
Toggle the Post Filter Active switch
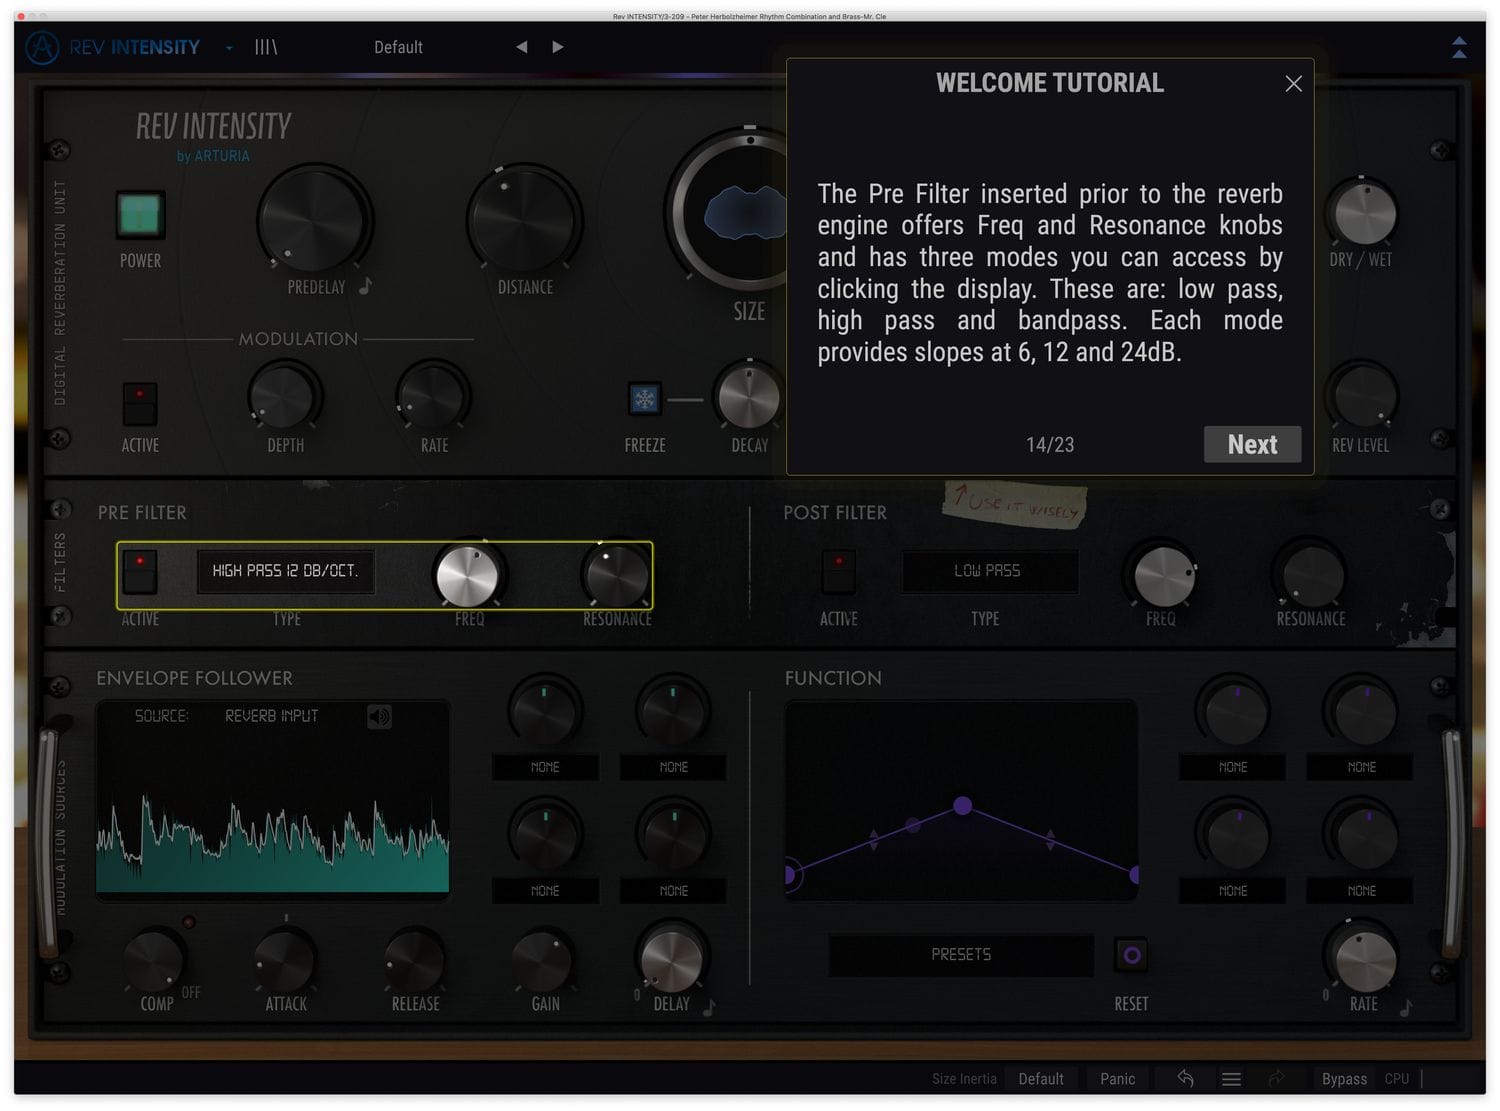[x=838, y=571]
